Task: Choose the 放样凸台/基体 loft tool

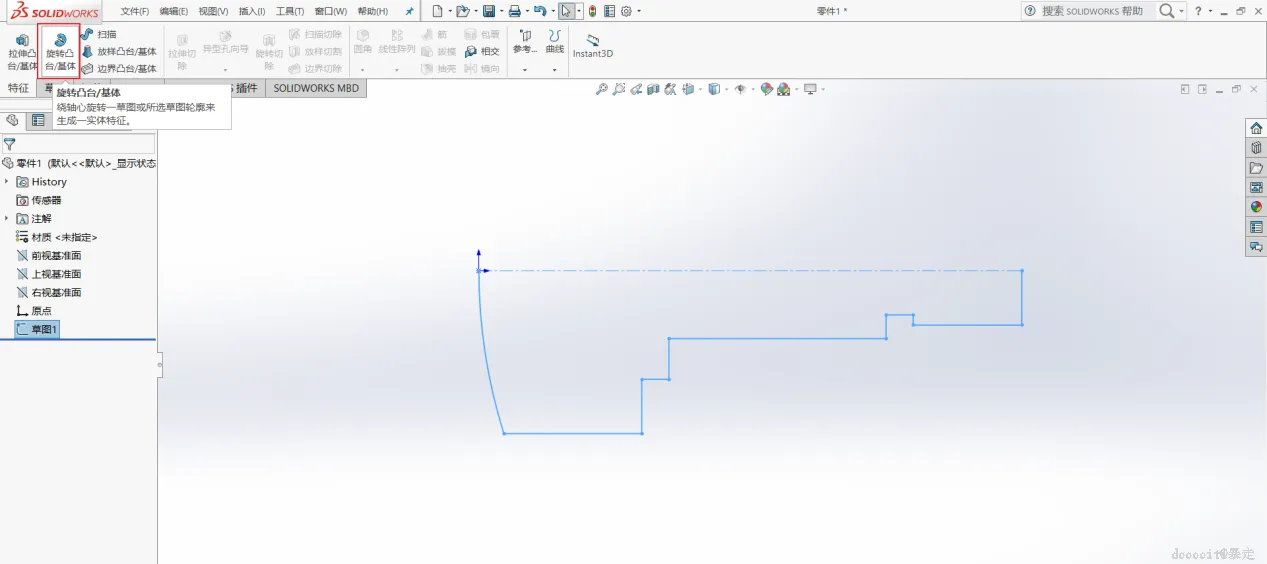Action: 119,51
